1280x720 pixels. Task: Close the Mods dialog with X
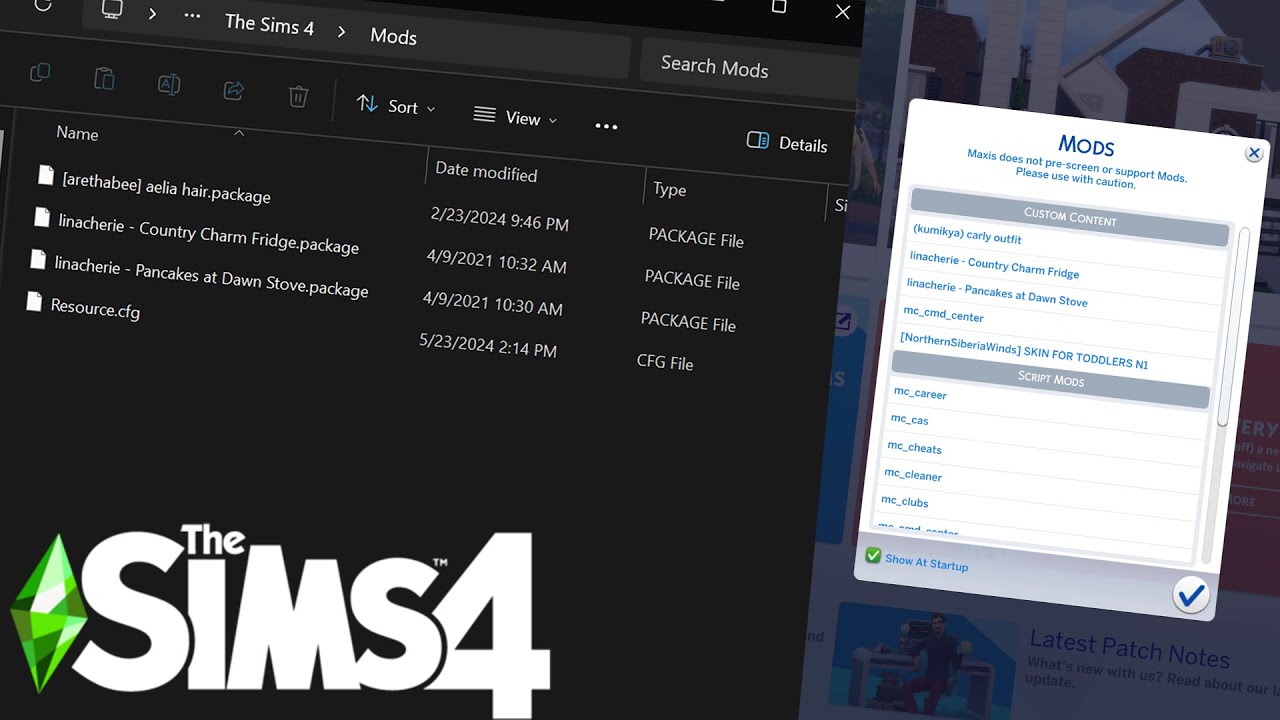pos(1253,153)
